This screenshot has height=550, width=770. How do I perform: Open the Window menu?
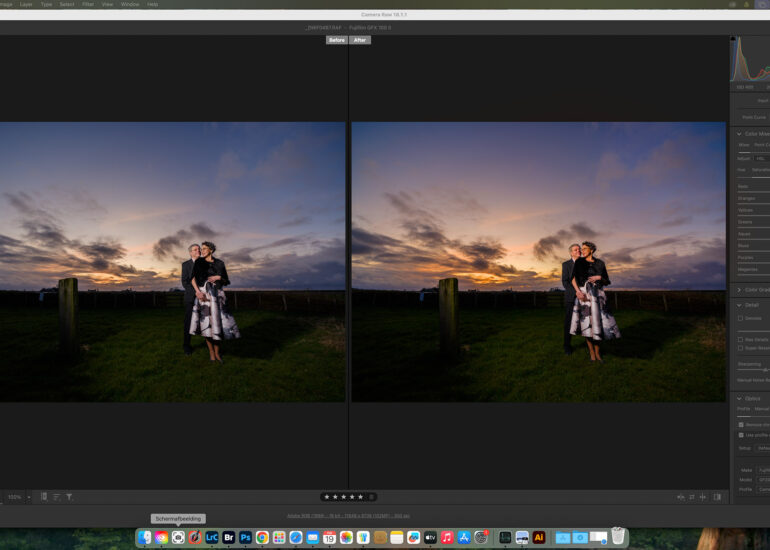pos(130,4)
